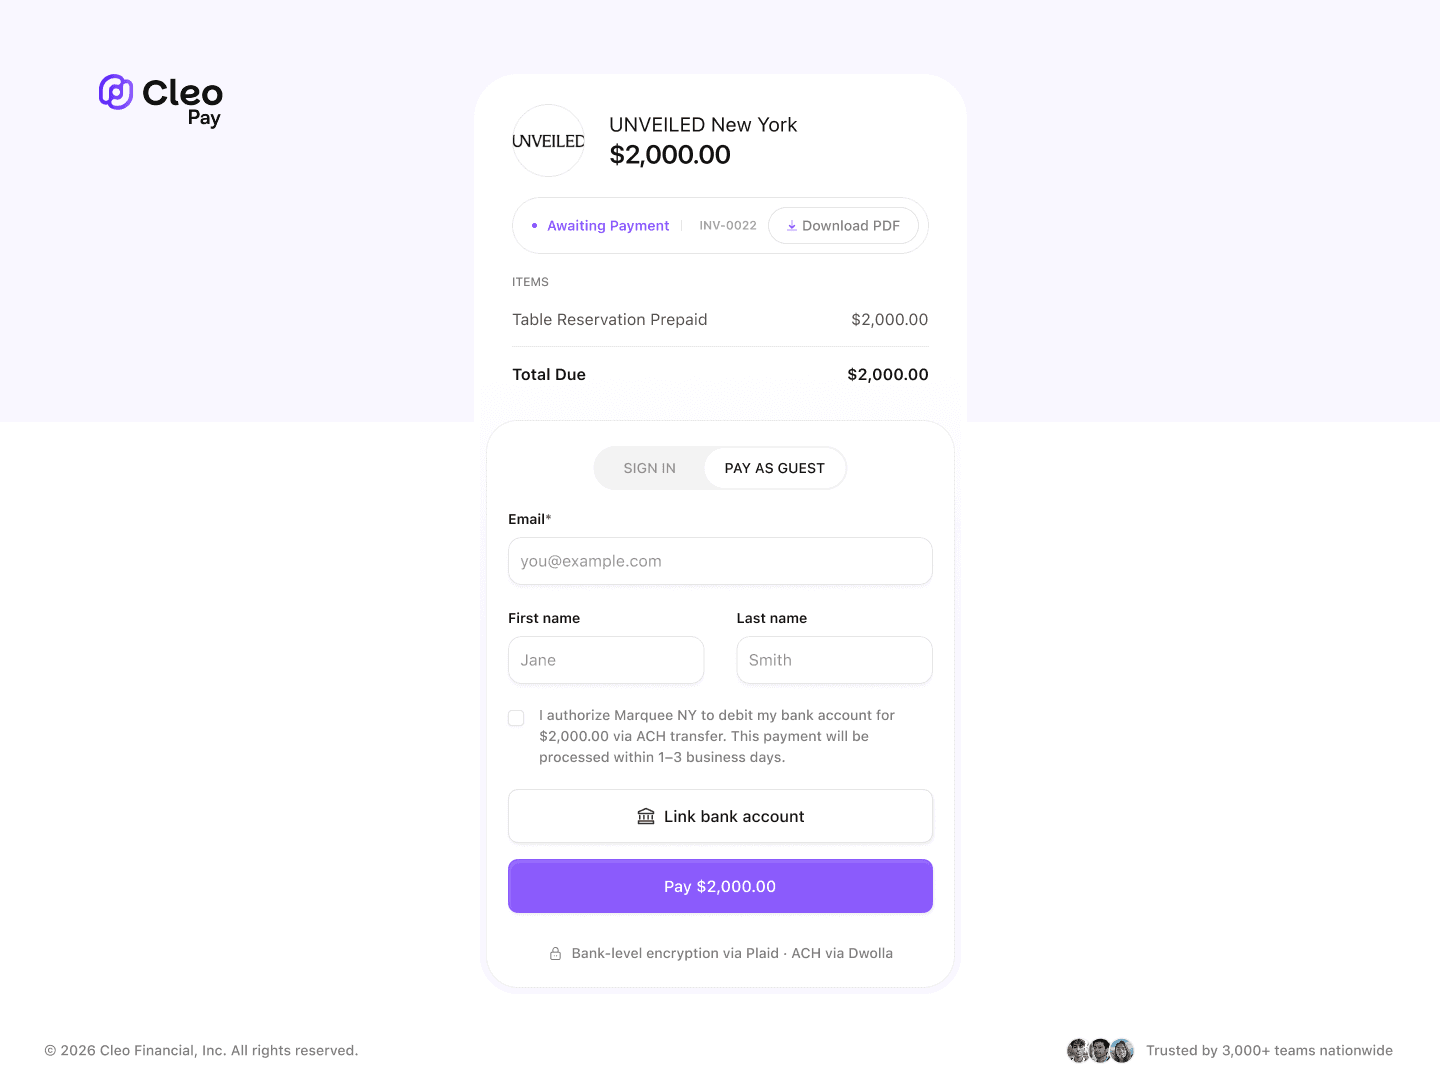Click the rightmost avatar icon

tap(1122, 1050)
